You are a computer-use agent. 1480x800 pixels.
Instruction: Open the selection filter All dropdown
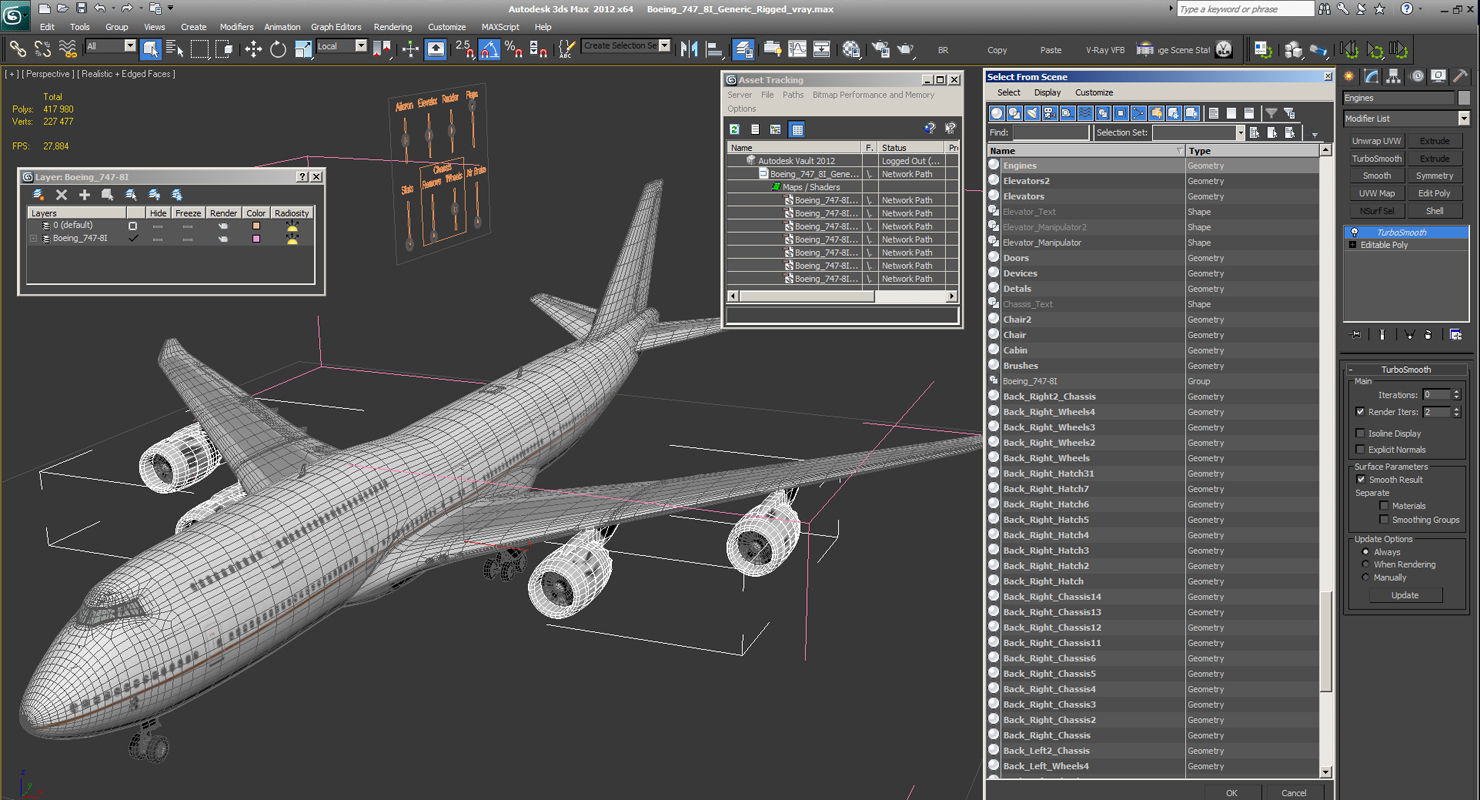click(130, 46)
